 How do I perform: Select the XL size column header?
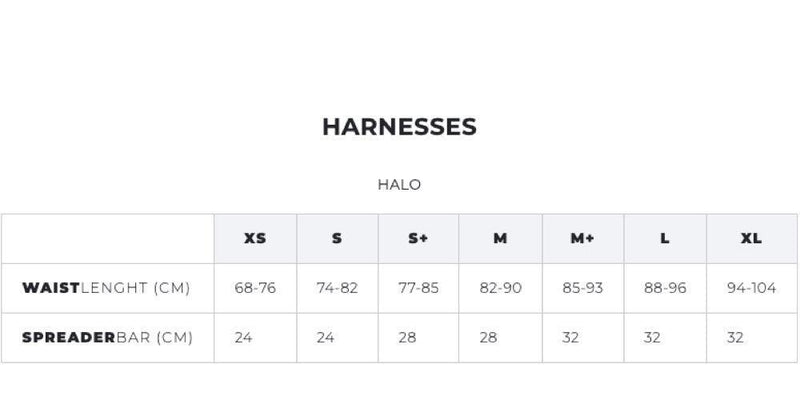tap(751, 238)
